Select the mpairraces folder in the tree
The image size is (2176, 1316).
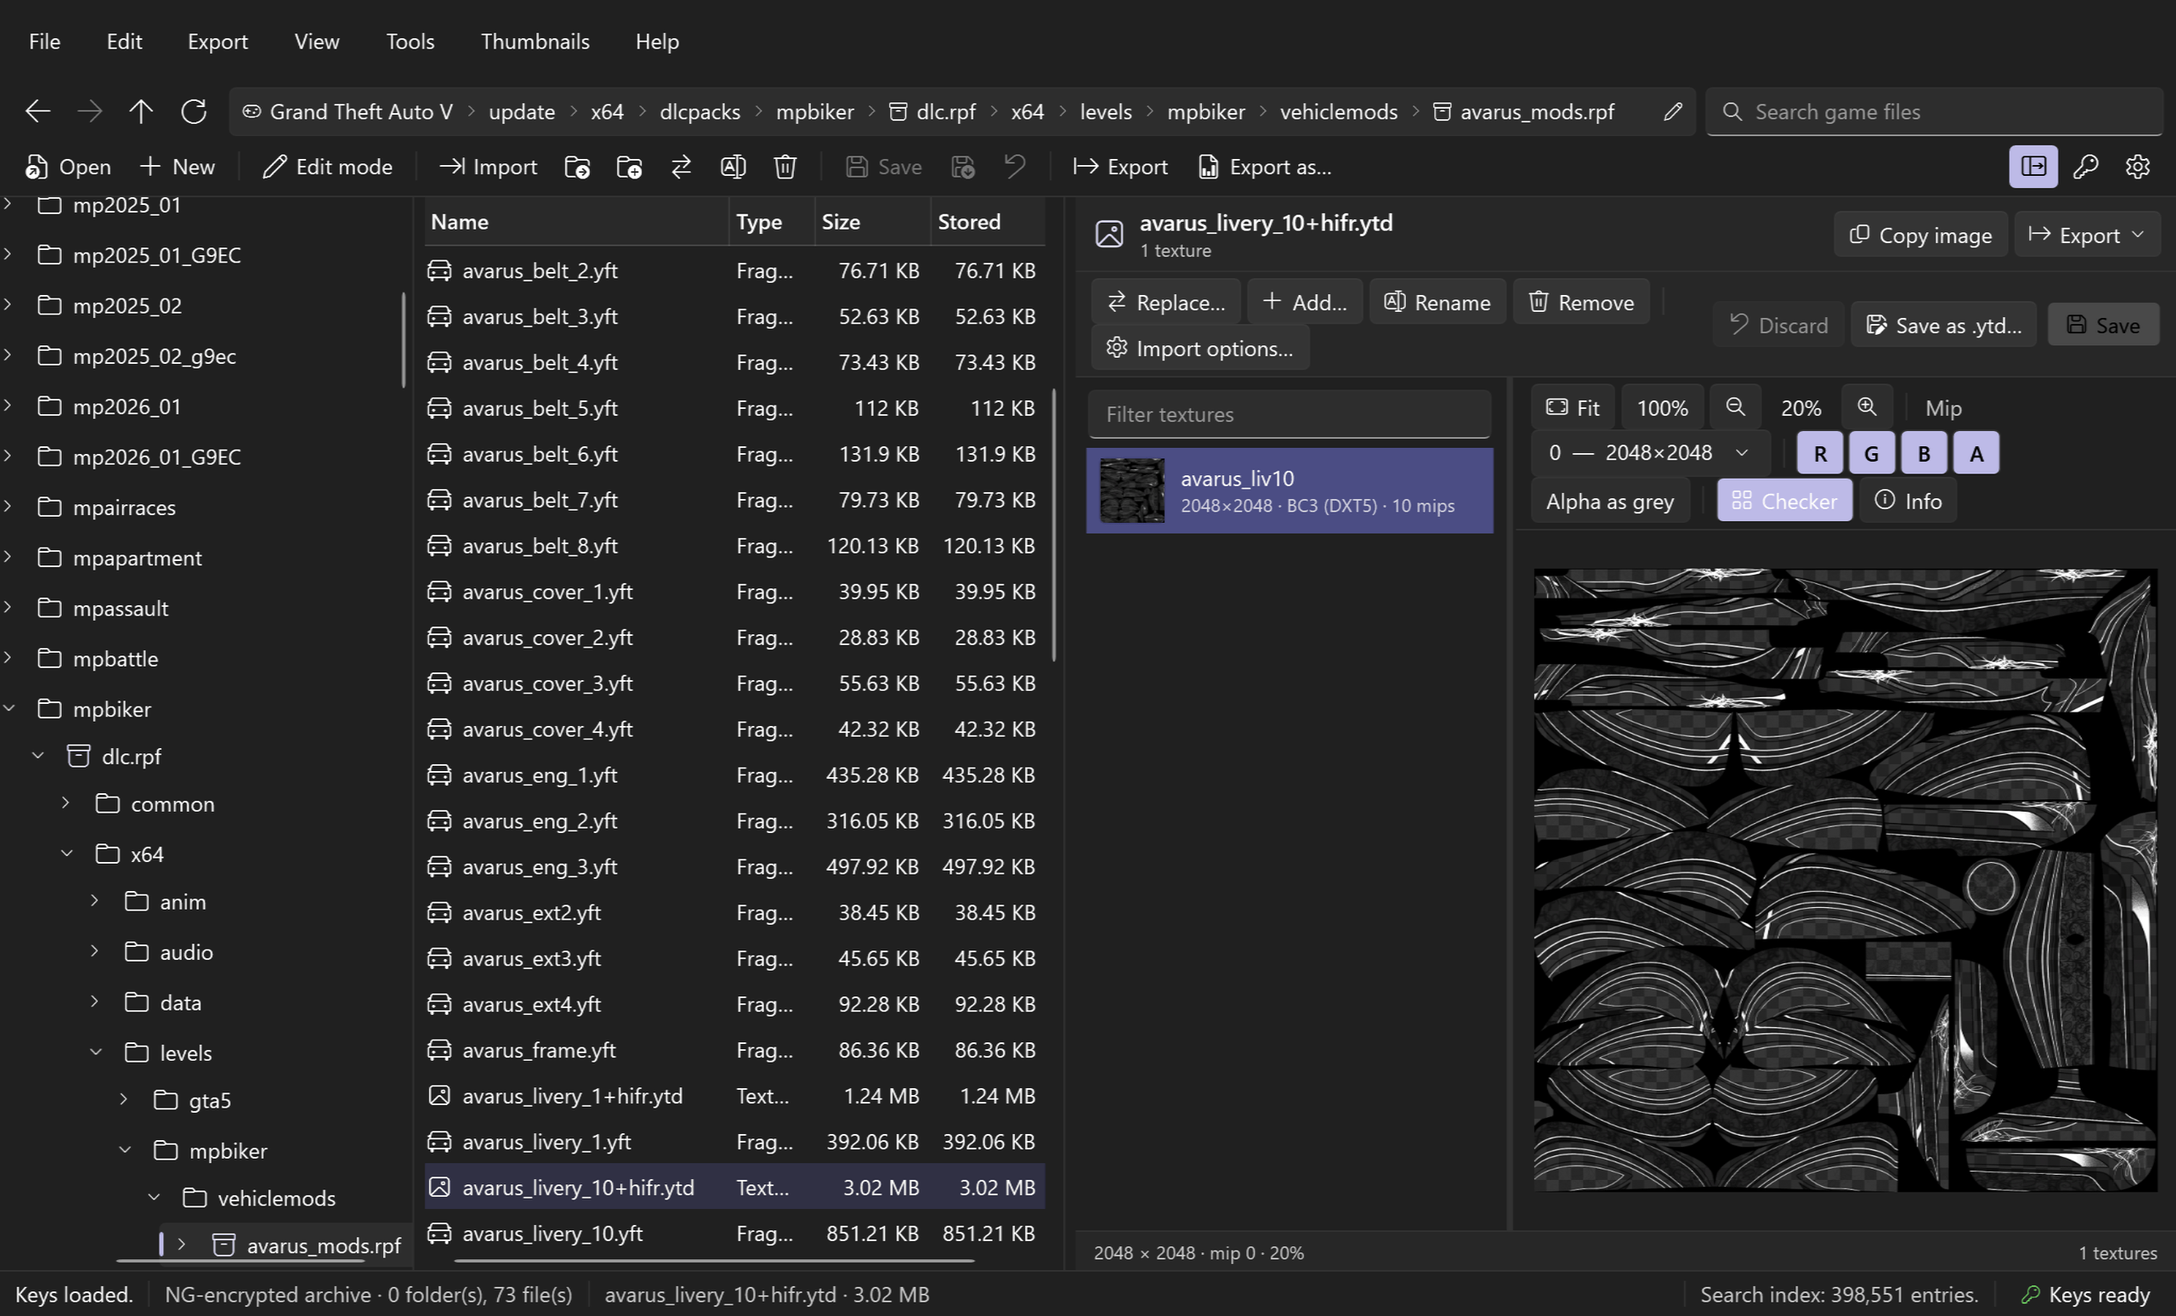coord(124,507)
